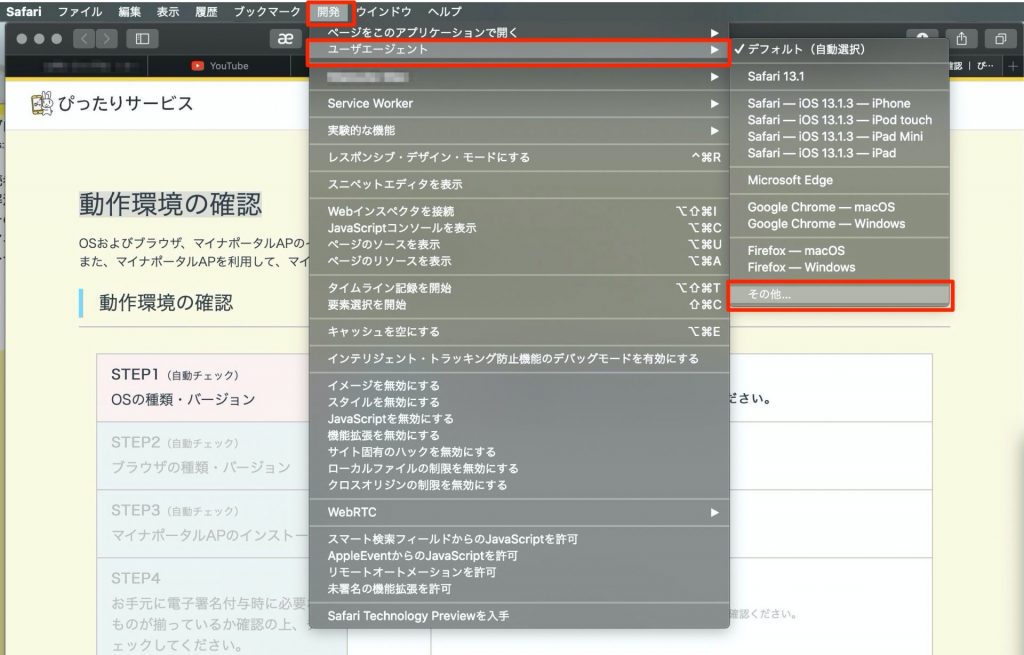1024x655 pixels.
Task: Open the ヘルプ menu
Action: click(x=445, y=12)
